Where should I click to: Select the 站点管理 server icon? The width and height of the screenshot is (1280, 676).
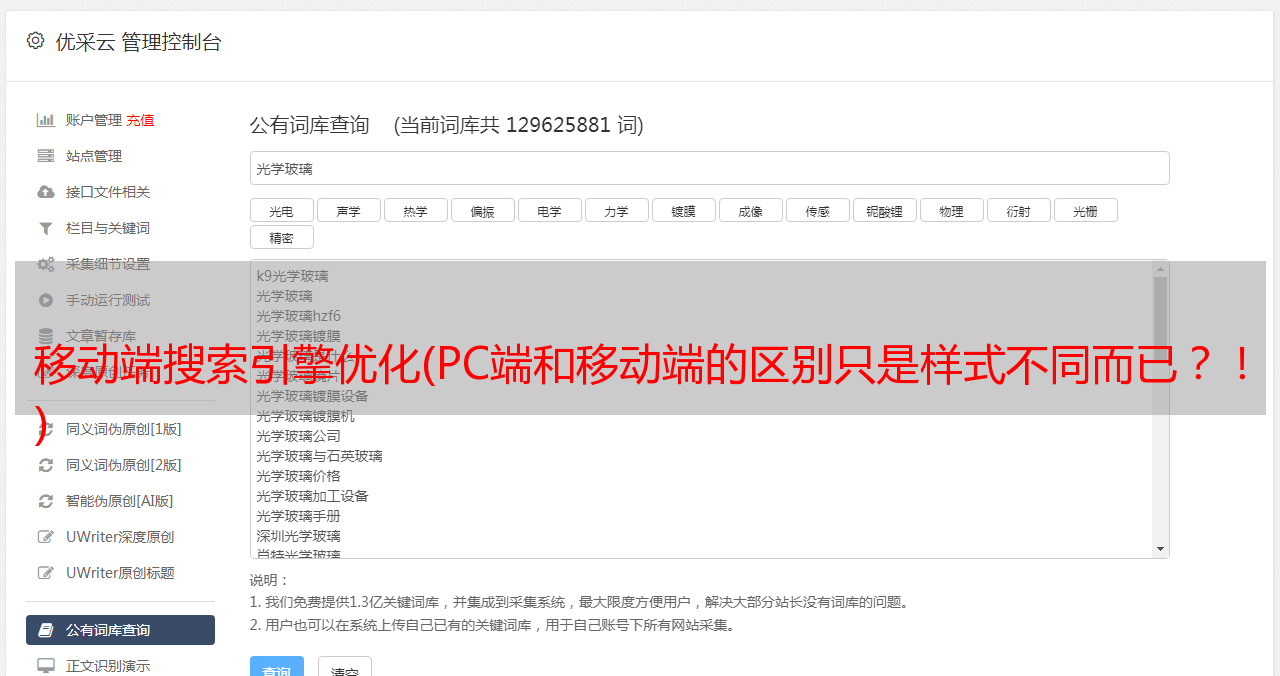[x=46, y=156]
